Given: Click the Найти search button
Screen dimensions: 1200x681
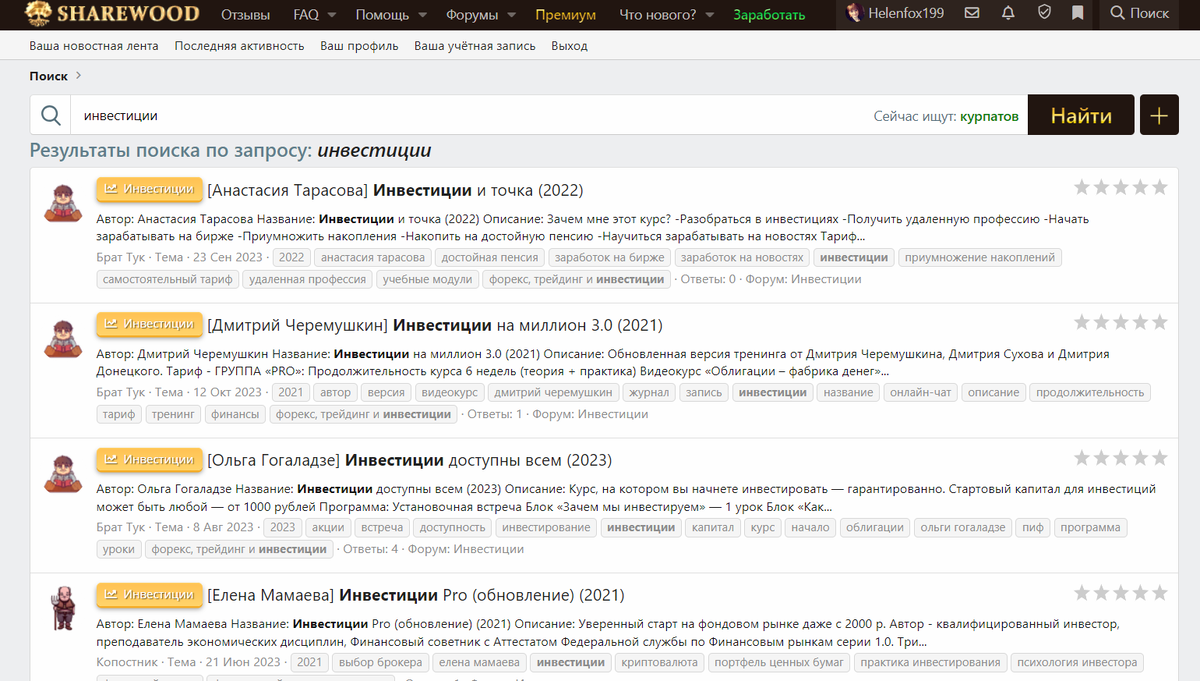Looking at the screenshot, I should [x=1081, y=115].
